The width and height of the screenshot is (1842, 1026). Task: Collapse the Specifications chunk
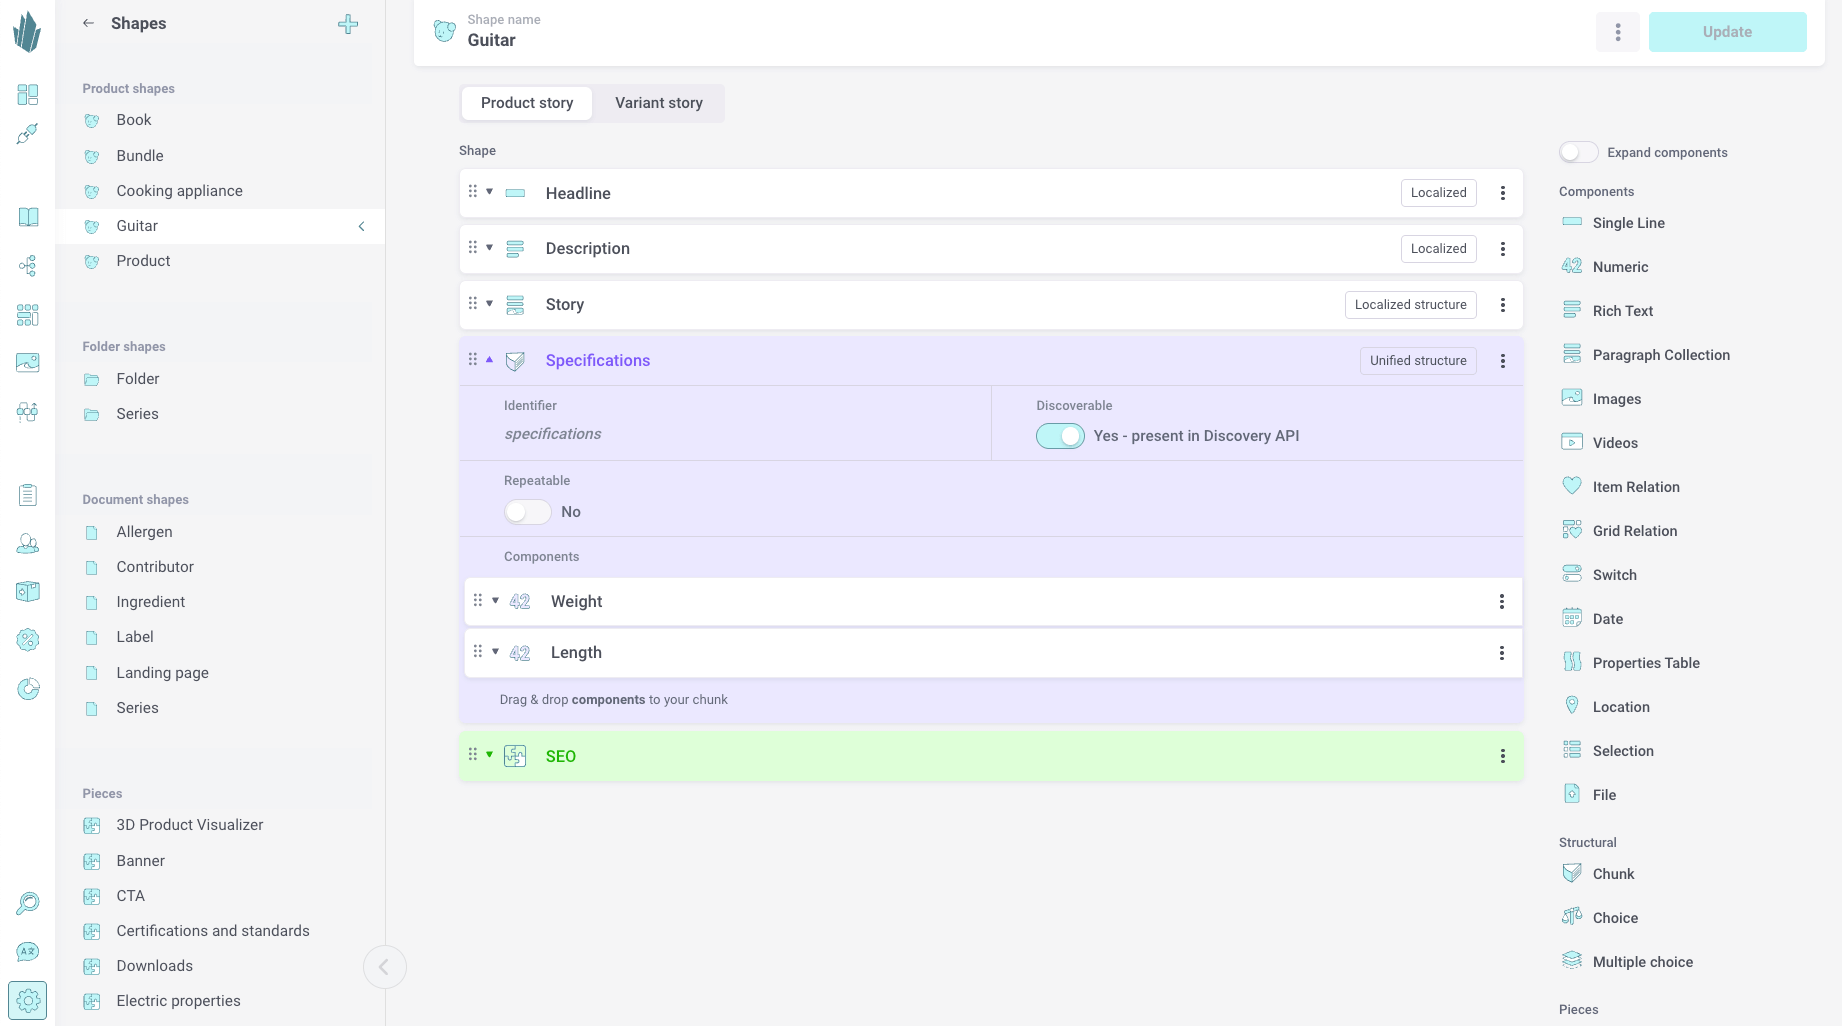(490, 360)
